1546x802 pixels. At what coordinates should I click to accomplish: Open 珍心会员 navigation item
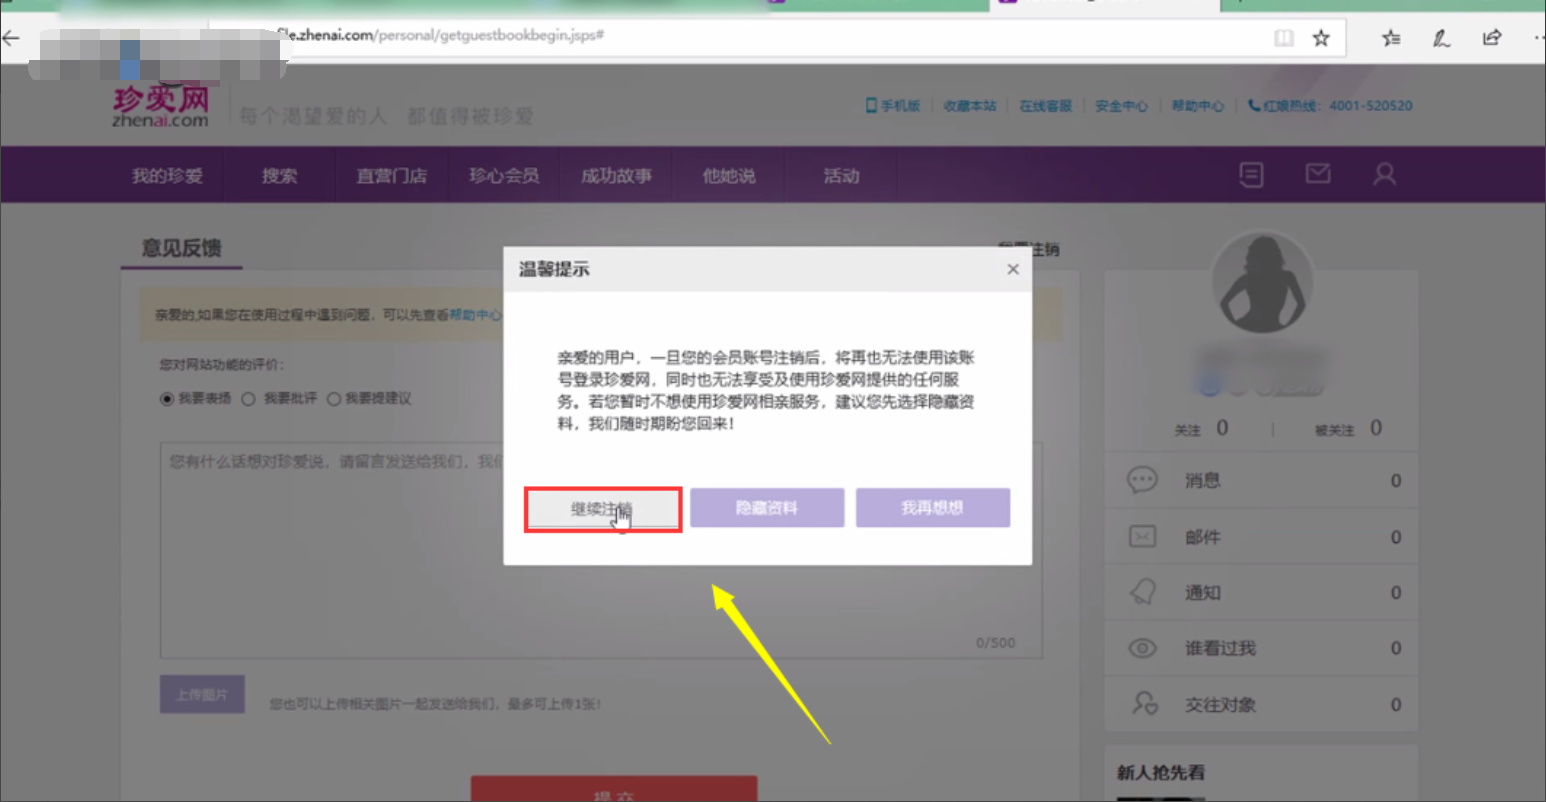504,175
